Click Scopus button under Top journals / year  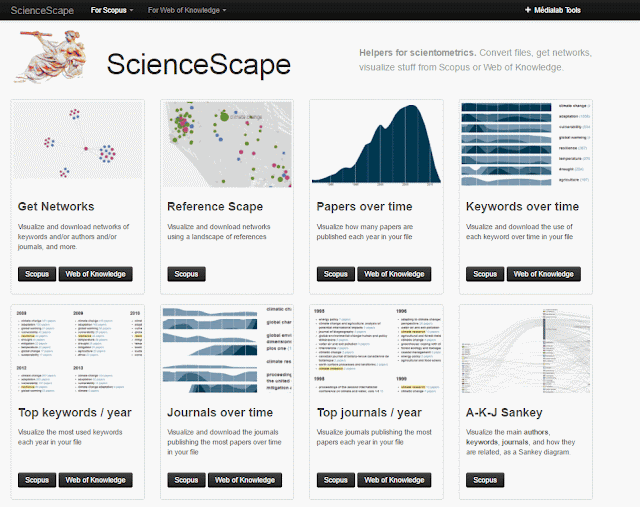[x=336, y=480]
